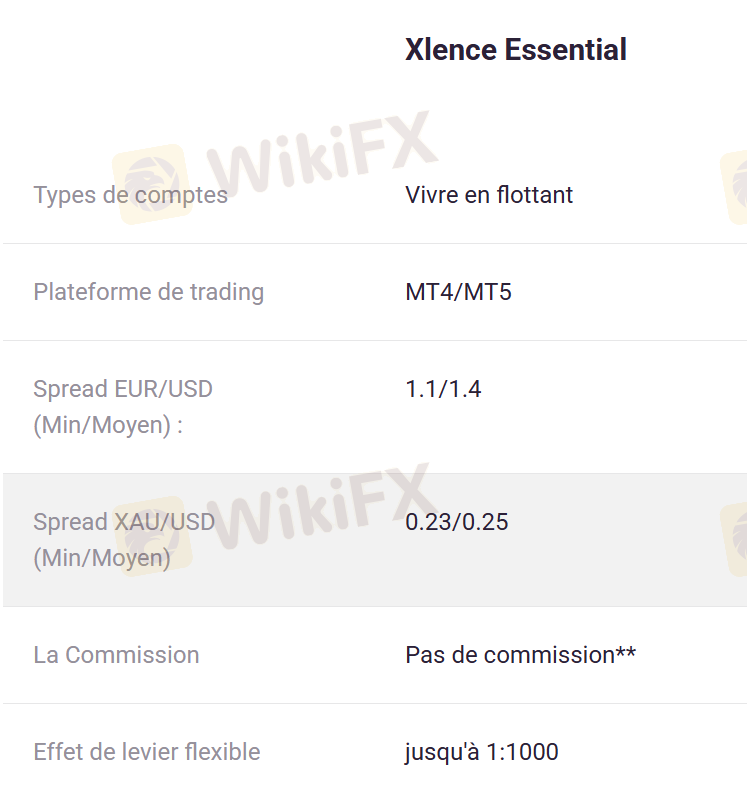Click the WikiFX watermark text under the header
Screen dimensions: 747x792
tap(320, 160)
